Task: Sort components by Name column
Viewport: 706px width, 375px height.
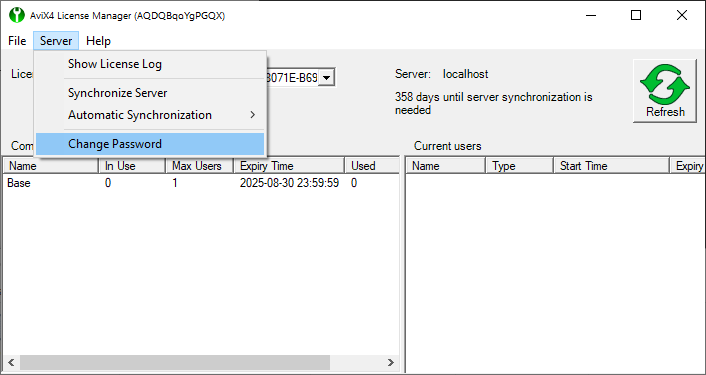Action: click(x=51, y=166)
